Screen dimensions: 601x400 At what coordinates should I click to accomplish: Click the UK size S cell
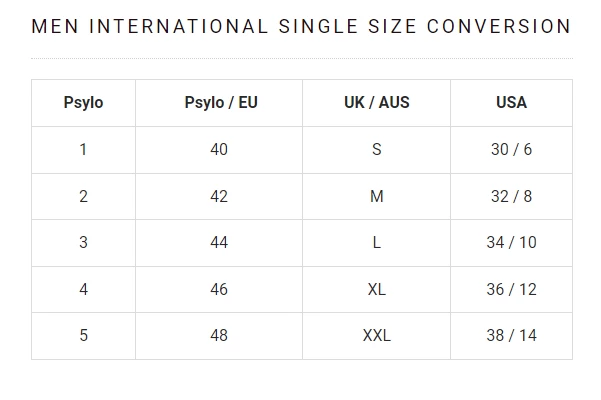tap(376, 150)
